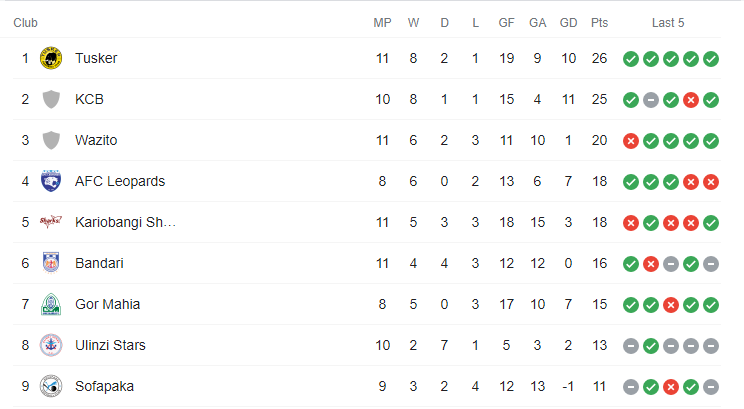Click Wazito's red loss icon in Last 5
The height and width of the screenshot is (409, 744).
(x=631, y=141)
